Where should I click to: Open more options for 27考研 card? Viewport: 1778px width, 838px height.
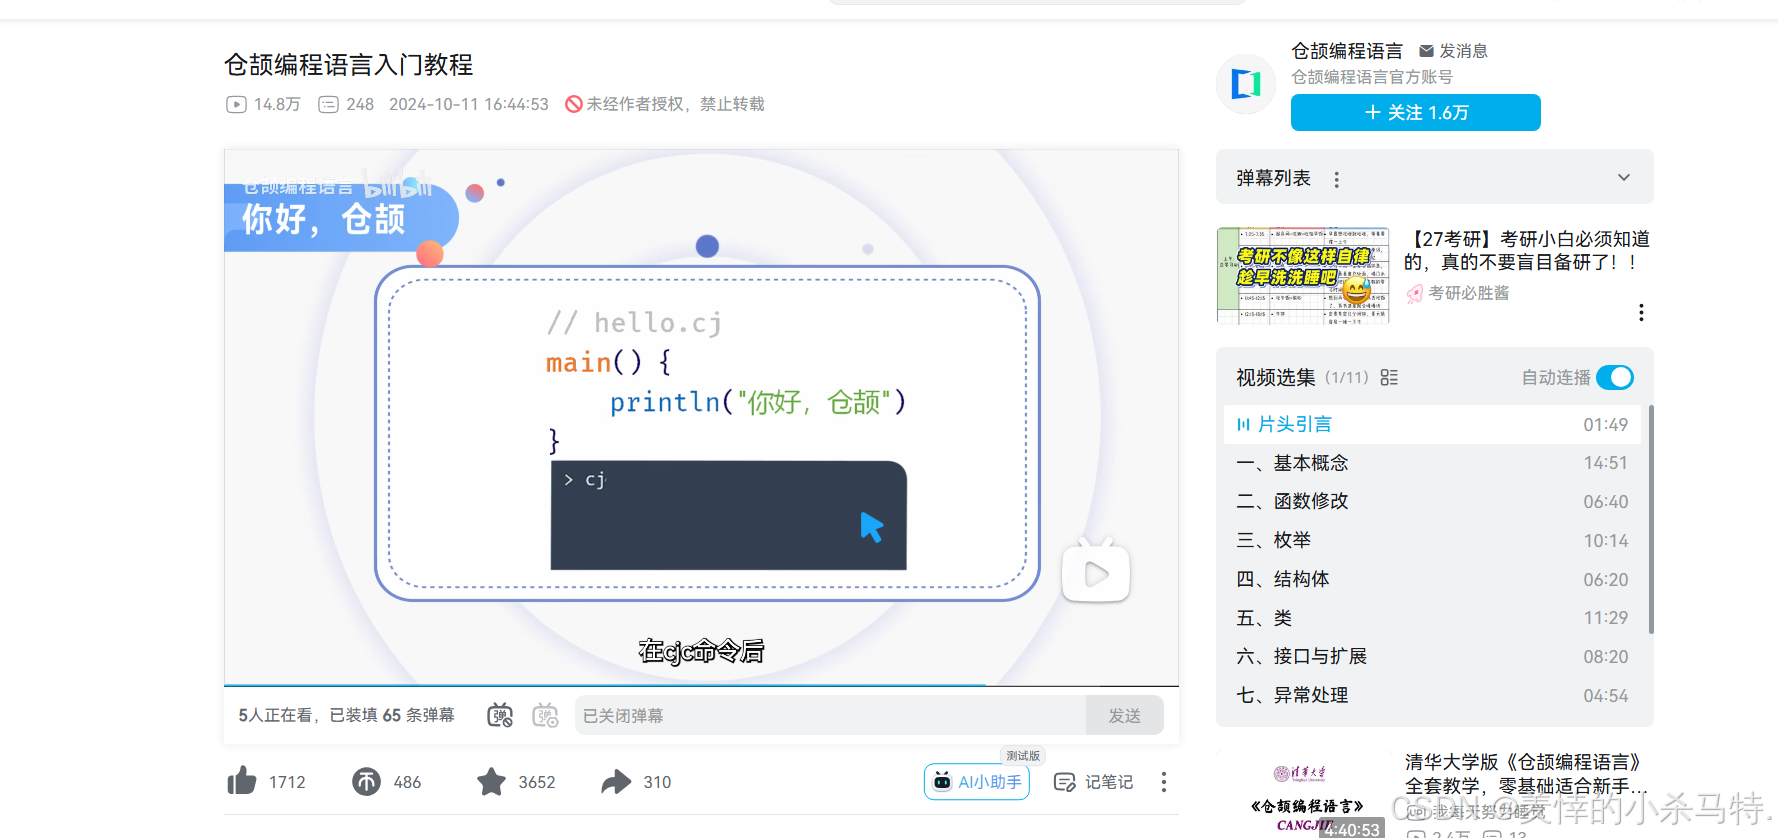coord(1641,312)
